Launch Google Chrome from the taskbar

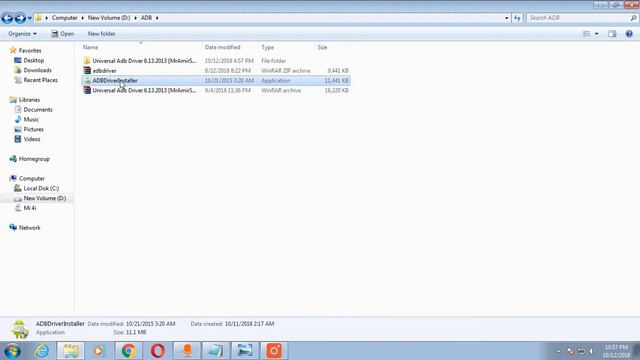(x=129, y=351)
